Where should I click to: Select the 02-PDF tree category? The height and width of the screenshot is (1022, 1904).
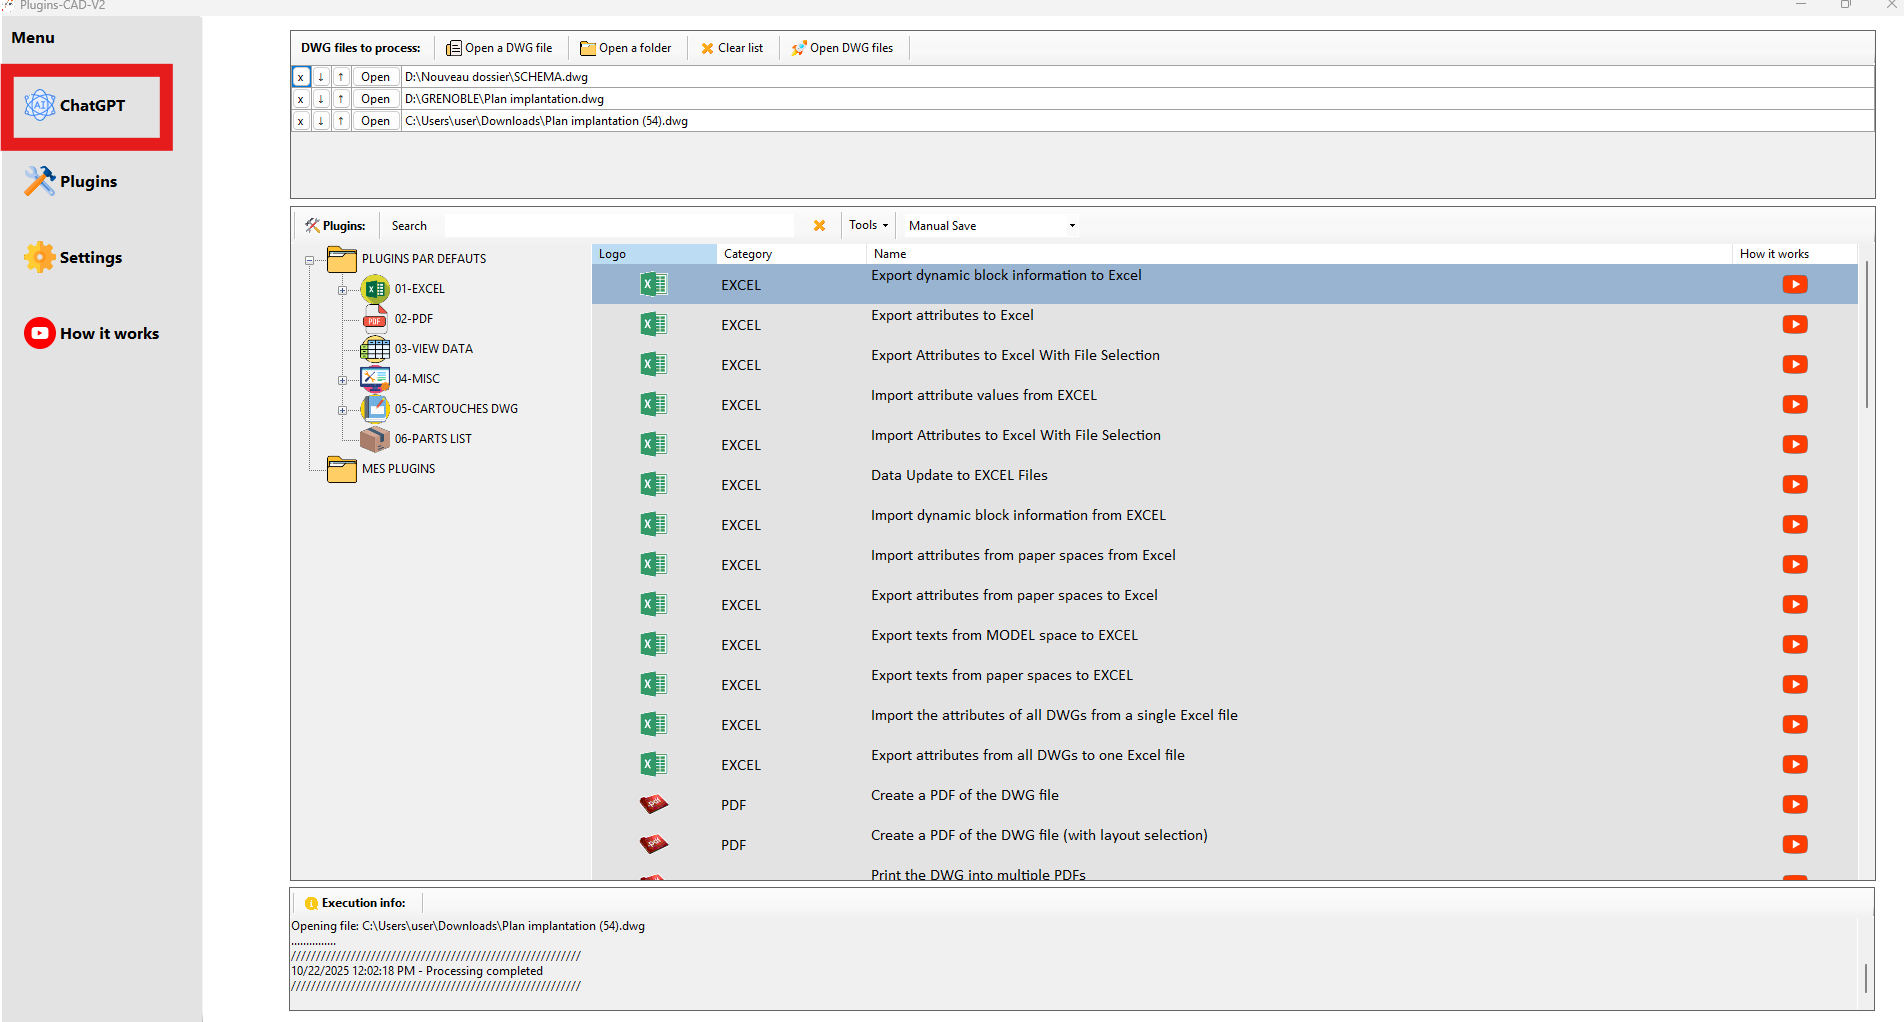click(x=413, y=319)
